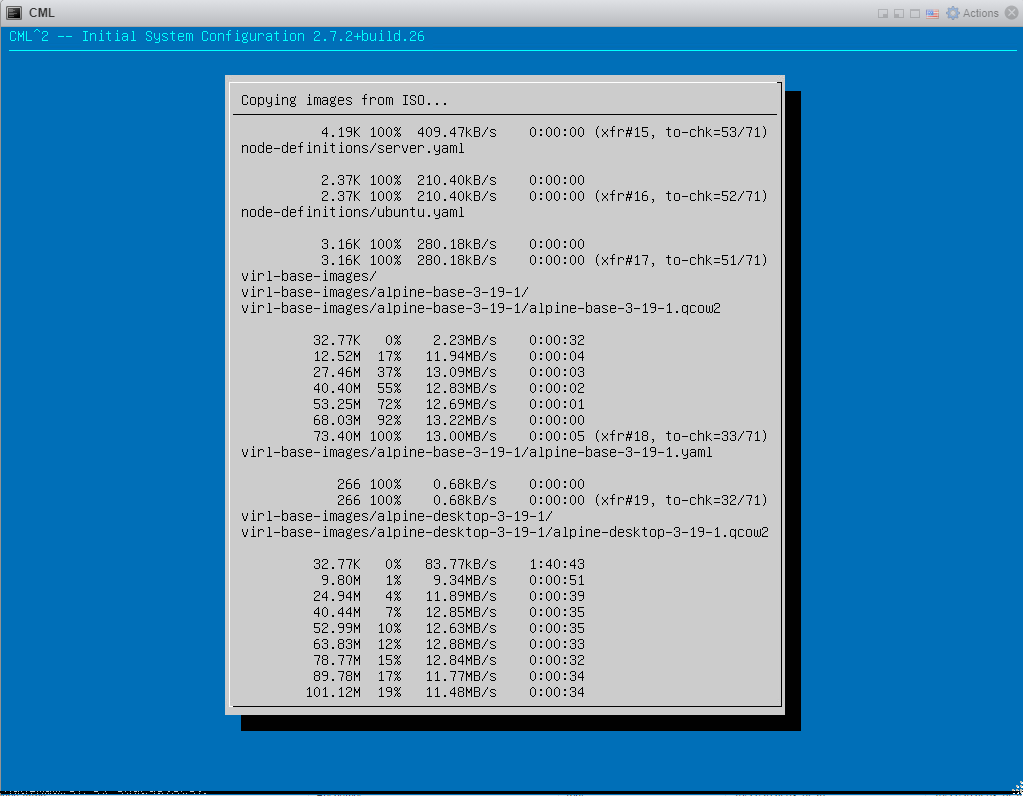Click the '(xfr#15, to-chk=53/71)' text
The image size is (1023, 796).
pos(680,132)
